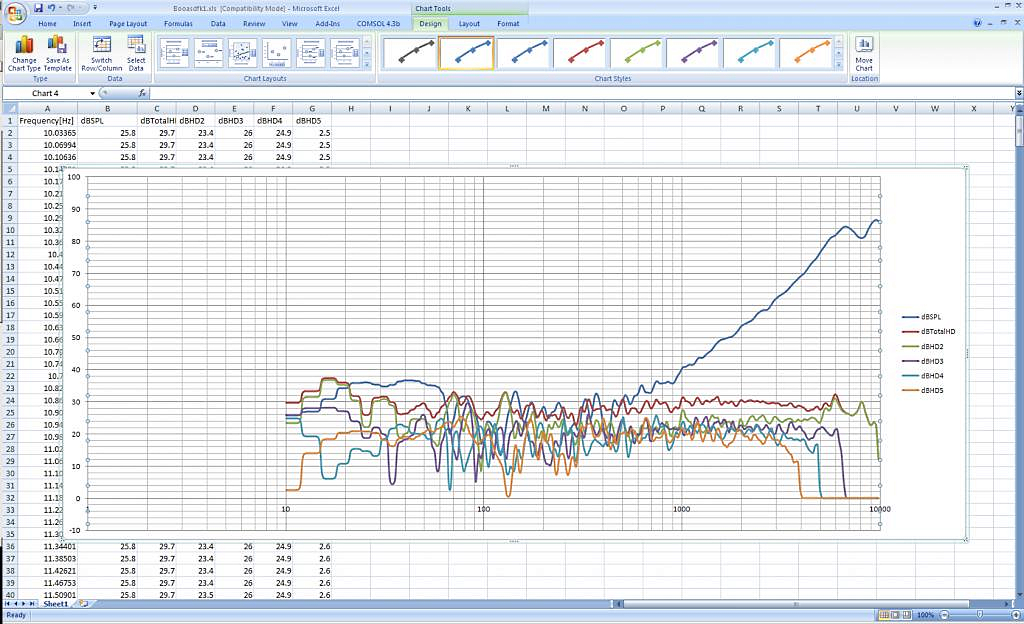Click the Office button logo
Image resolution: width=1024 pixels, height=624 pixels.
tap(16, 12)
